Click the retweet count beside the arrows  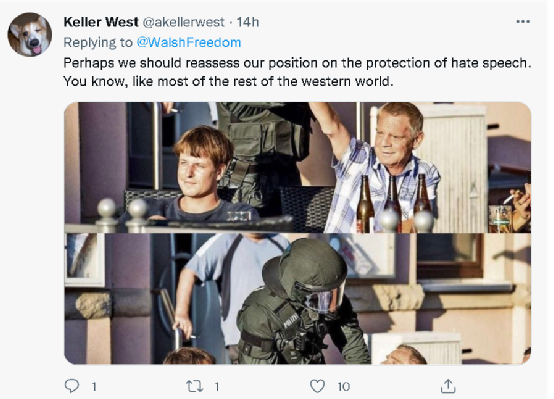217,387
